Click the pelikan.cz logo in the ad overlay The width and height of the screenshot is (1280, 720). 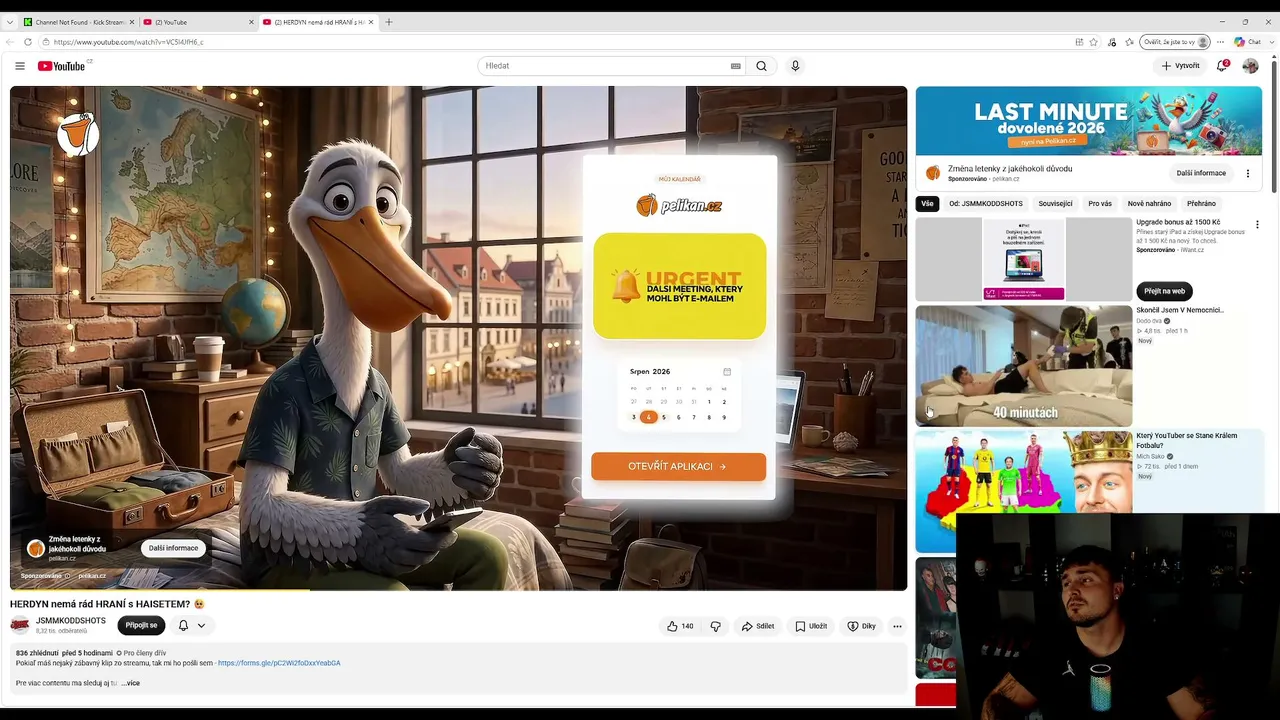click(679, 205)
